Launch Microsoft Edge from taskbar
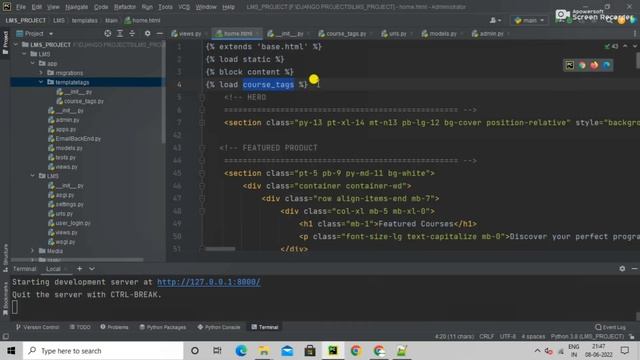The height and width of the screenshot is (360, 640). click(x=241, y=351)
